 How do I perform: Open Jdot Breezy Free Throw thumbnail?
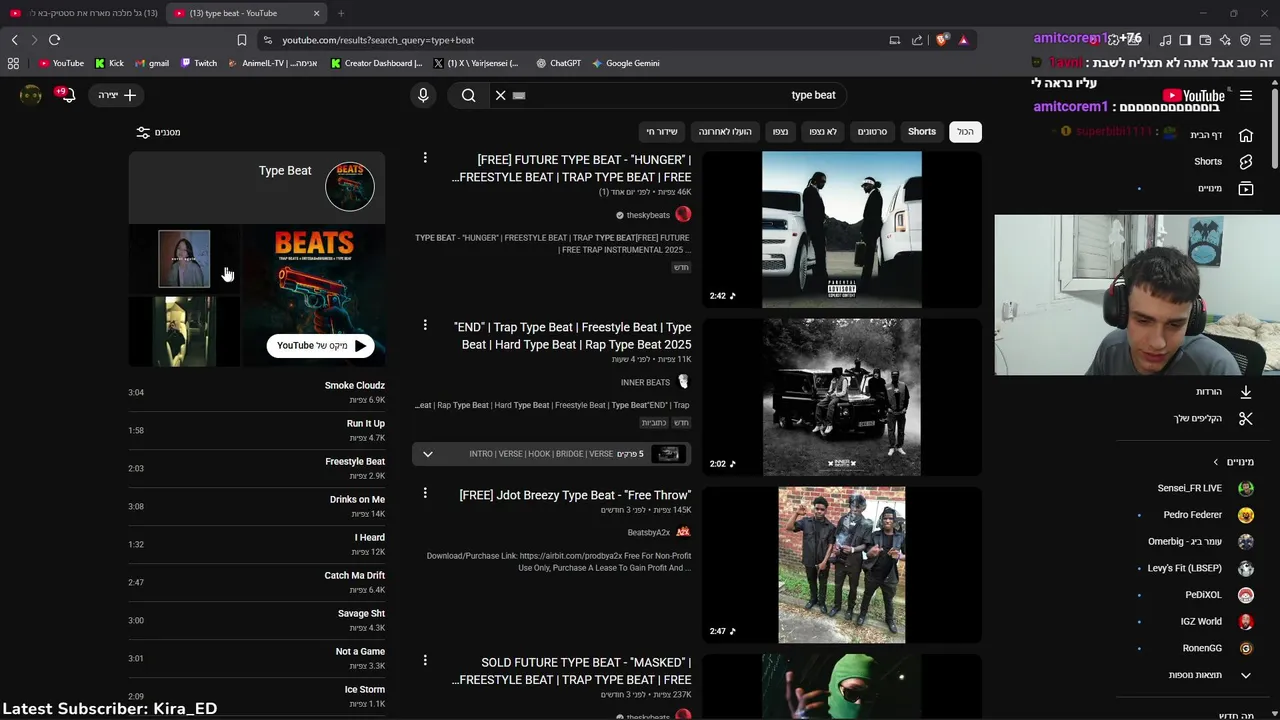tap(842, 565)
